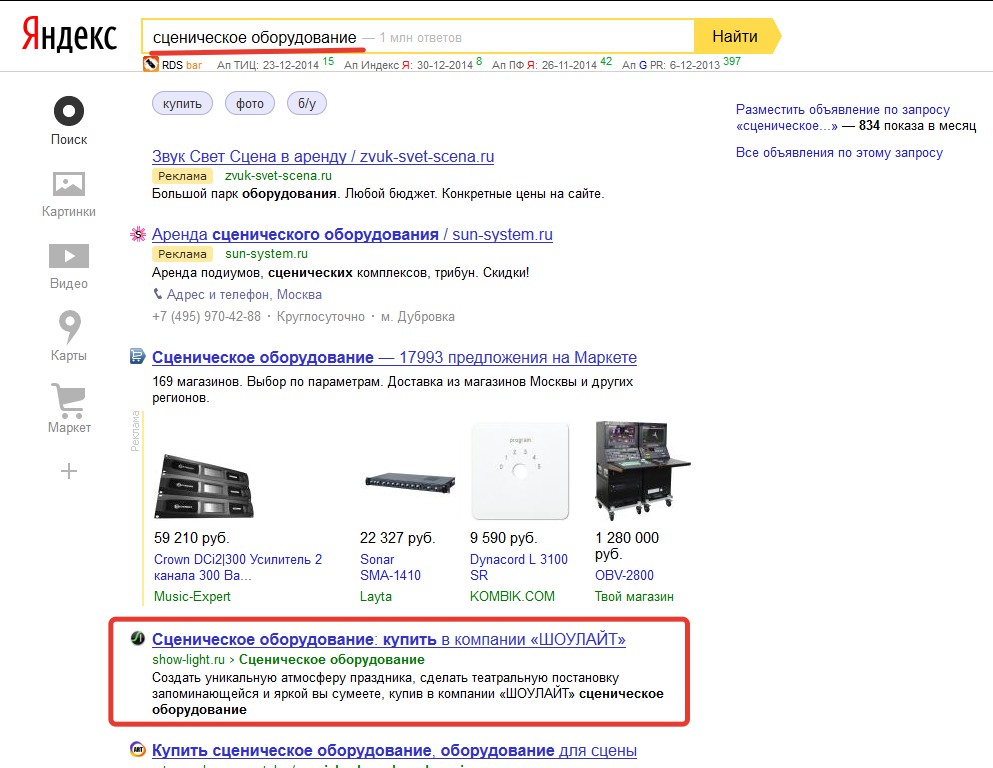Open Карты map pin icon
Screen dimensions: 993x768
point(70,327)
